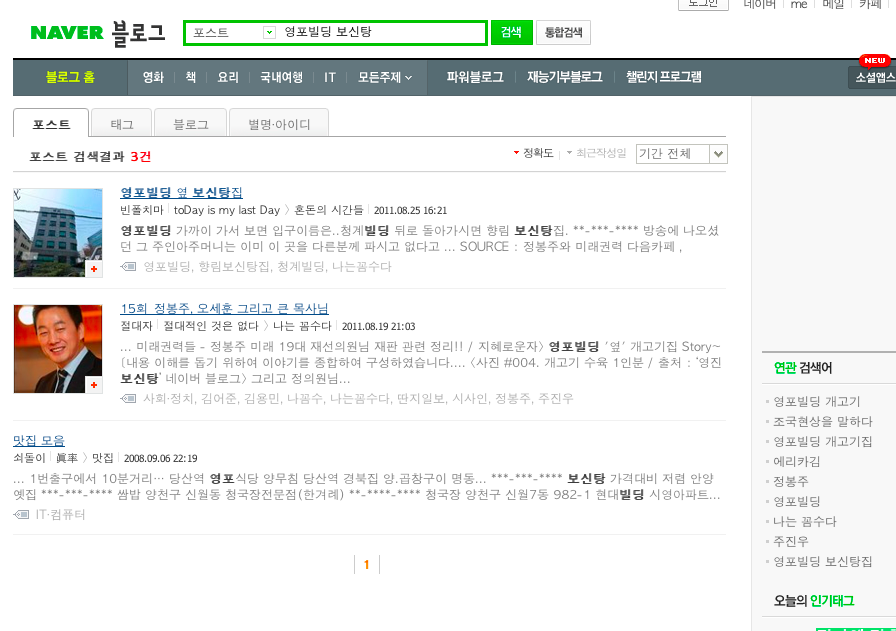The width and height of the screenshot is (896, 631).
Task: Open post 맛집 모음
Action: [39, 441]
